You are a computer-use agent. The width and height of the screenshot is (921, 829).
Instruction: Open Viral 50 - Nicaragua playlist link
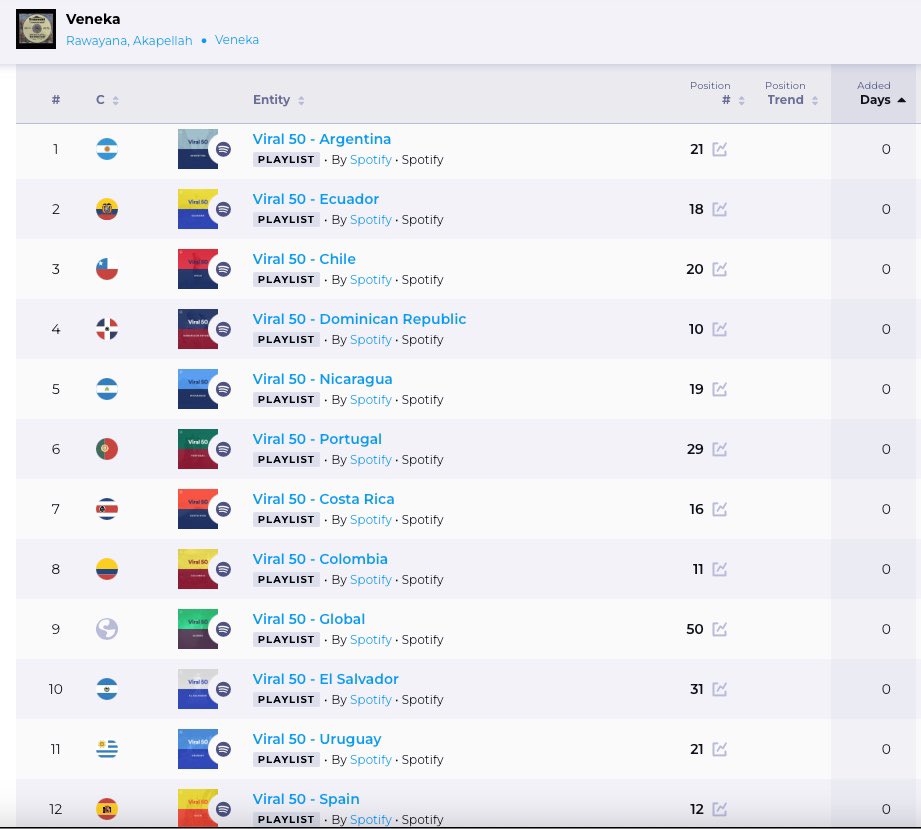(x=322, y=379)
